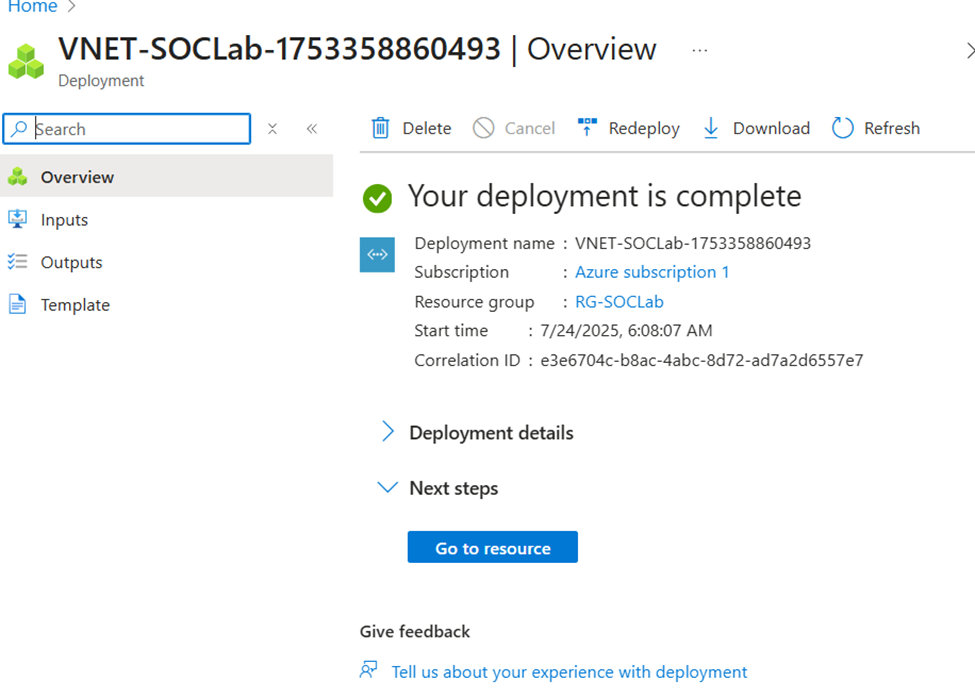
Task: Open Tell us about your experience link
Action: [x=569, y=671]
